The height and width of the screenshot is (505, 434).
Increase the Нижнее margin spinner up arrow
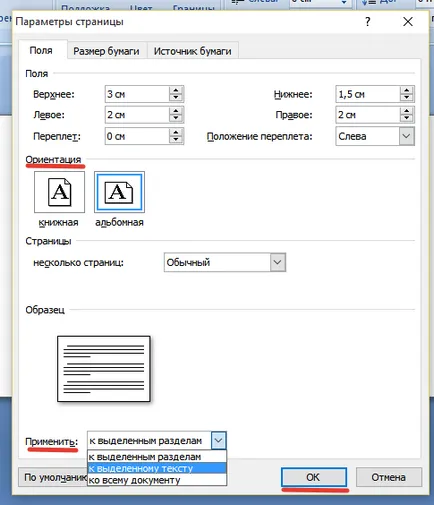tap(406, 90)
